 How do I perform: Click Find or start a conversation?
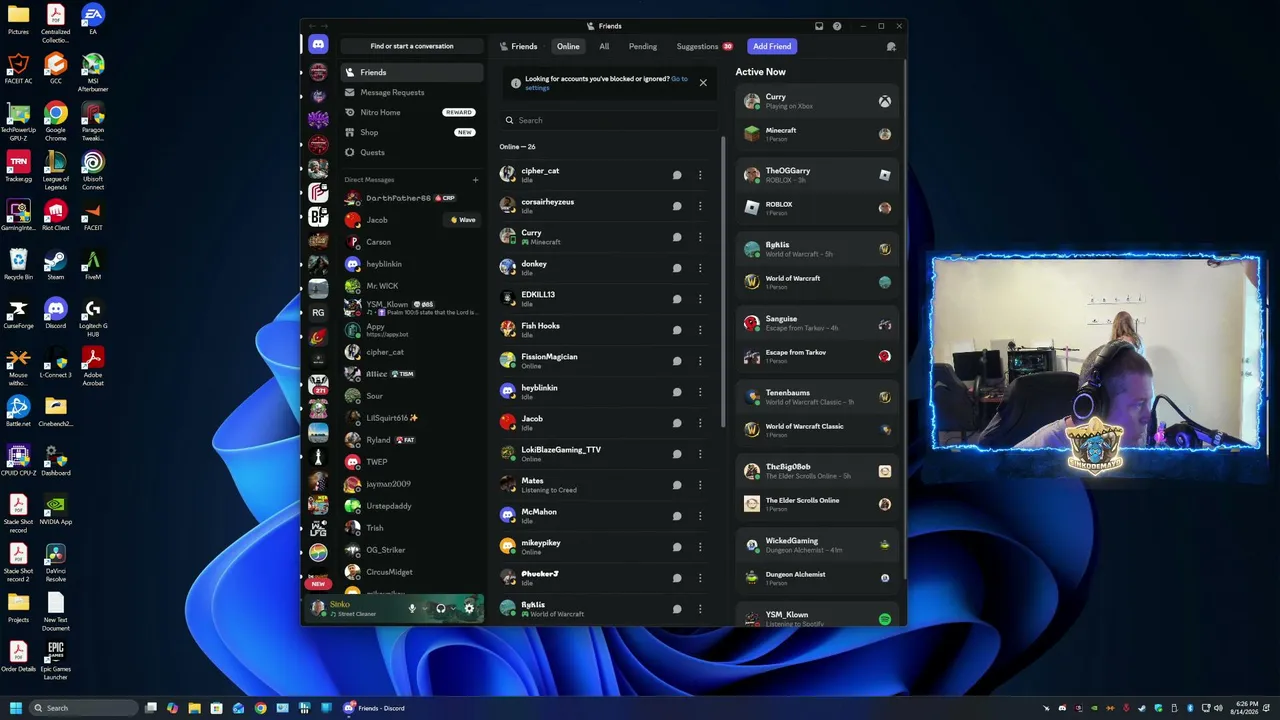click(412, 46)
